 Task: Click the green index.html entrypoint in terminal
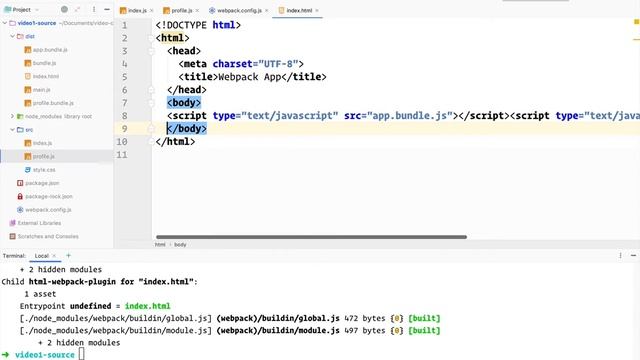tap(147, 306)
